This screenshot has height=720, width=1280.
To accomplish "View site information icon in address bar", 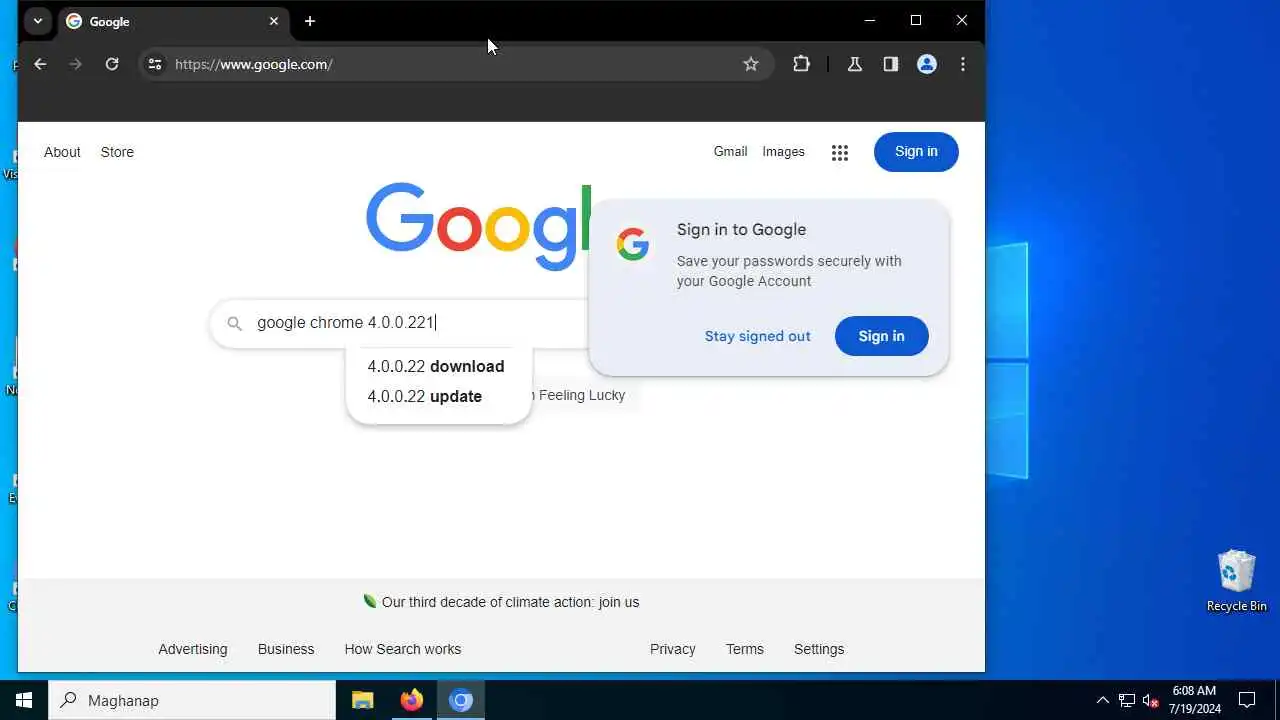I will tap(155, 64).
